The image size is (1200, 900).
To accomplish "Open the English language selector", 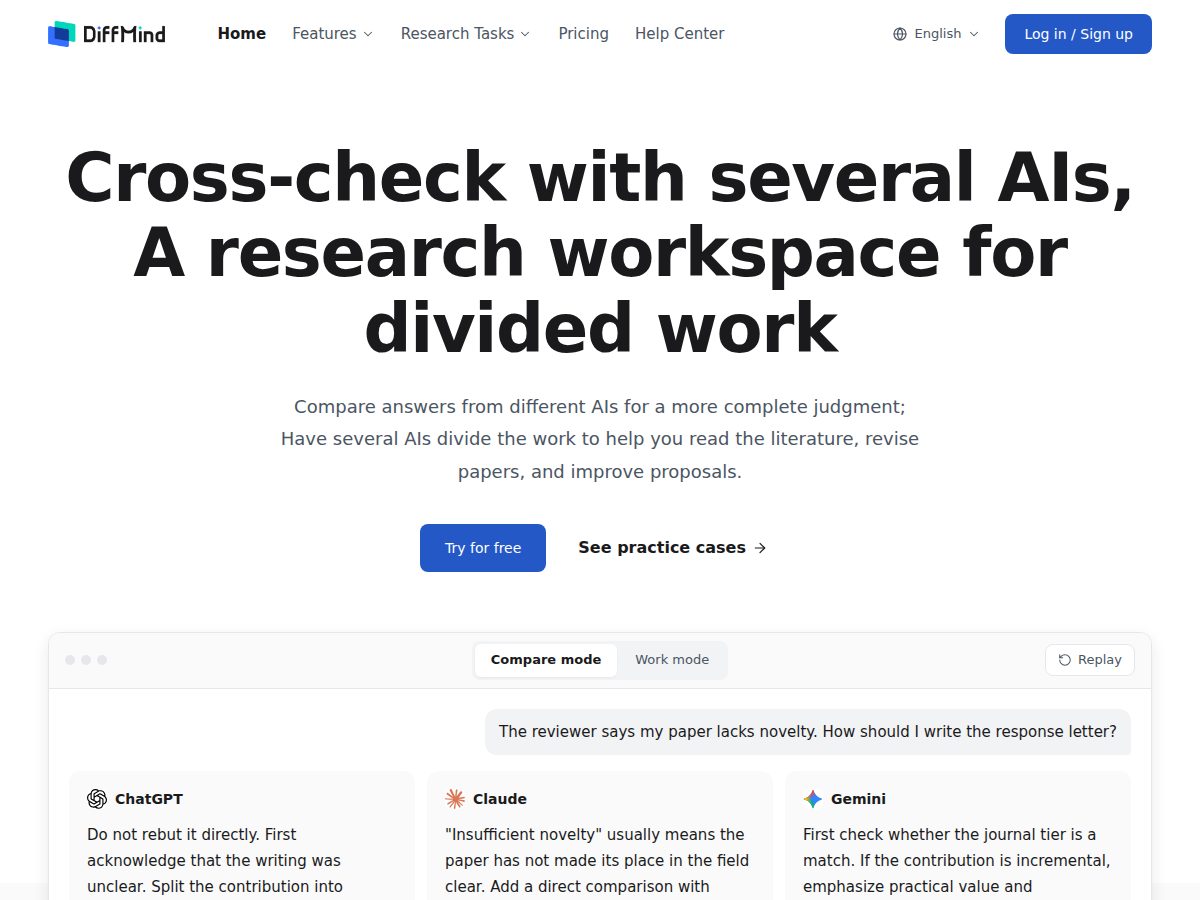I will (x=936, y=34).
